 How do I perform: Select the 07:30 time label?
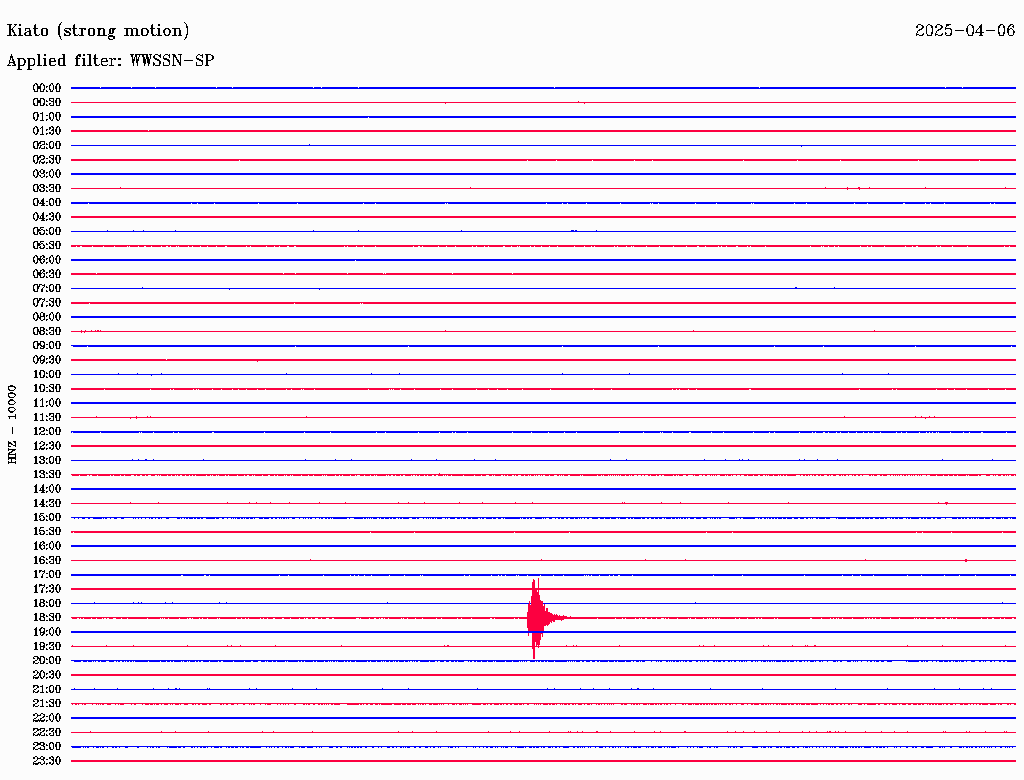click(x=47, y=302)
